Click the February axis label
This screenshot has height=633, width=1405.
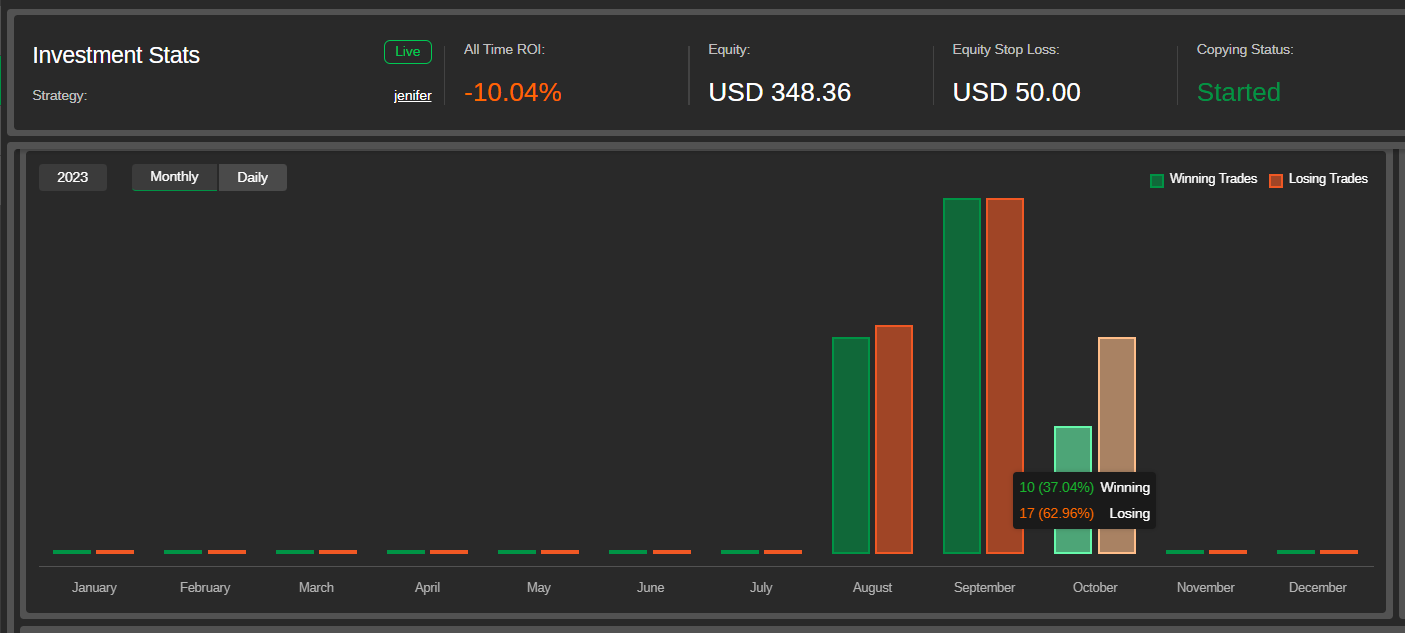[x=205, y=587]
